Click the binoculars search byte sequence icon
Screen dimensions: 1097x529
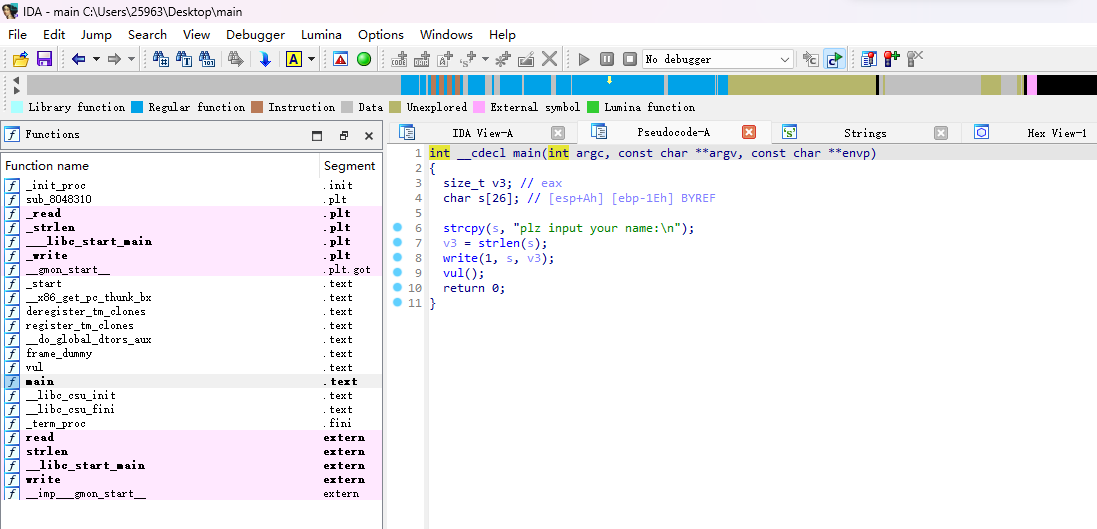pos(207,59)
